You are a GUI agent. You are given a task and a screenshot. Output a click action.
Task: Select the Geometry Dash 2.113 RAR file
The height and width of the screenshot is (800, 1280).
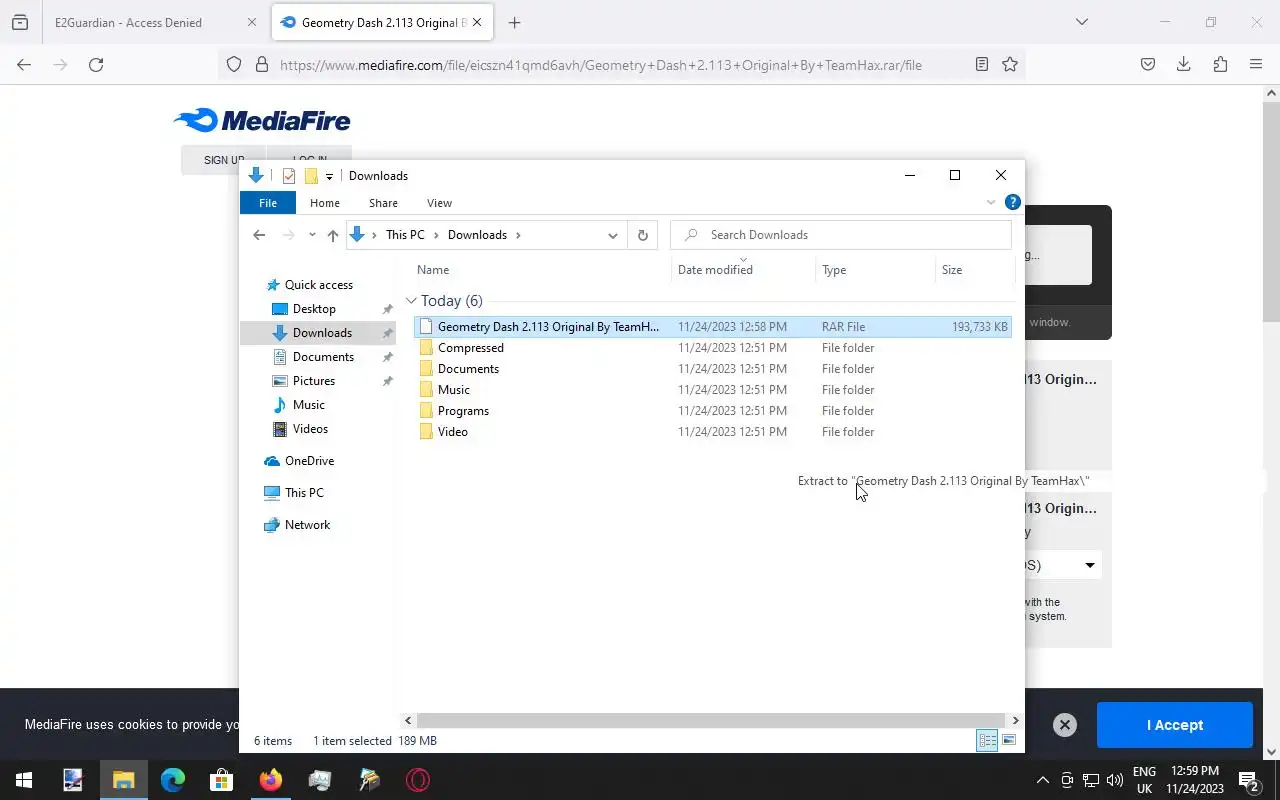(712, 327)
